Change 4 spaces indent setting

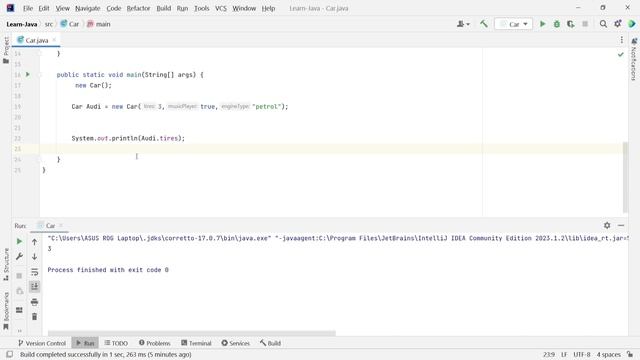[608, 355]
